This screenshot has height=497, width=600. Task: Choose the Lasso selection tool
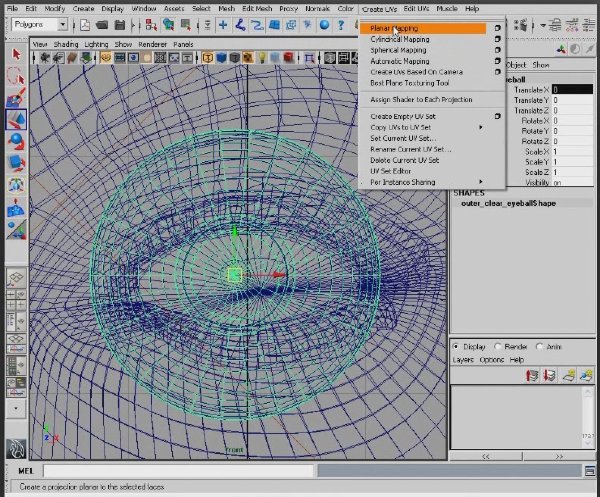[16, 75]
